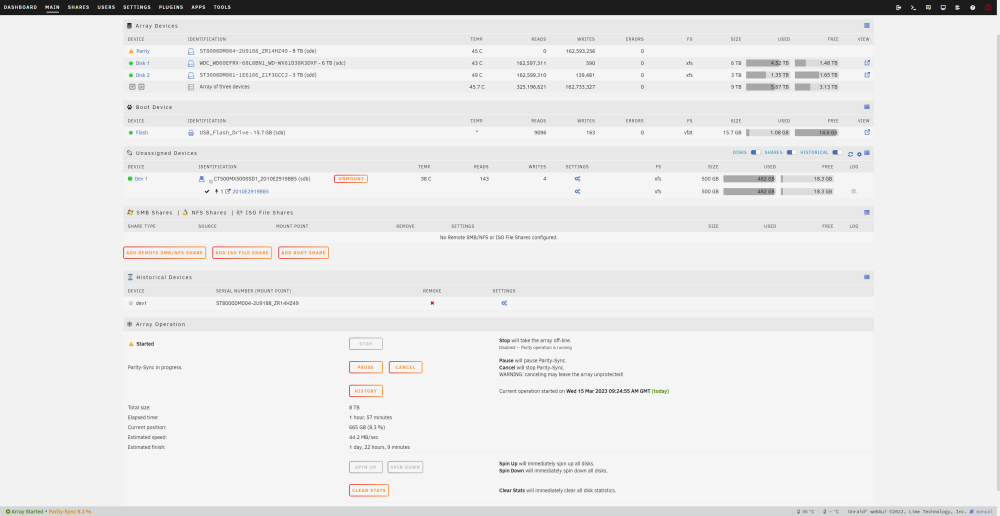
Task: Open settings gears for Dev 1 row
Action: tap(577, 179)
